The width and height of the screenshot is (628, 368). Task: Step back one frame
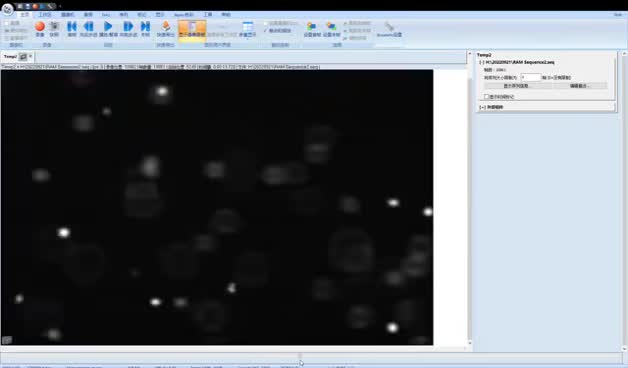point(88,28)
